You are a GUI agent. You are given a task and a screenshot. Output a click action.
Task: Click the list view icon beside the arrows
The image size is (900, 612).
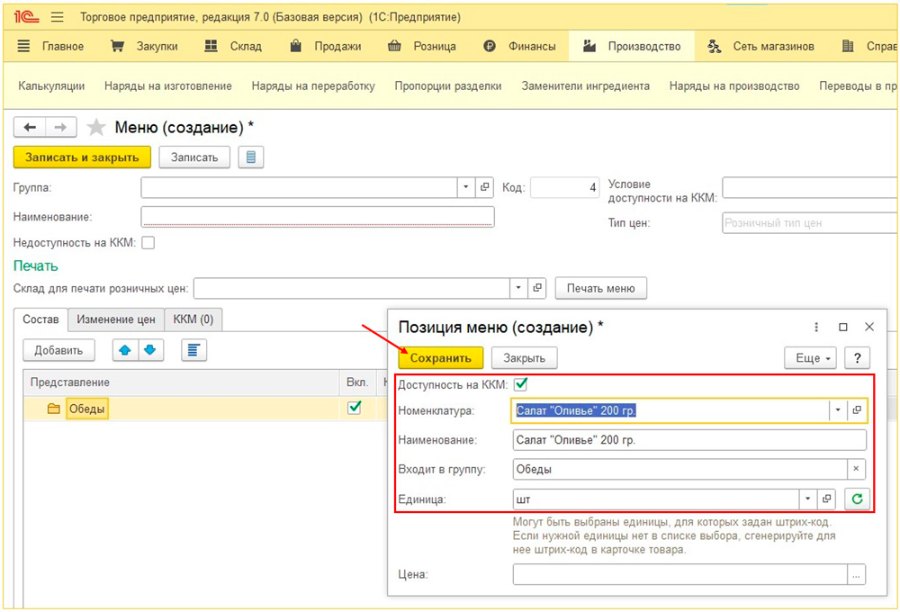pos(193,350)
